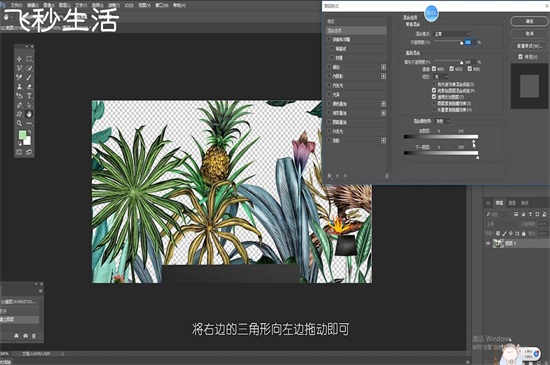Select the Quick Selection tool

29,68
